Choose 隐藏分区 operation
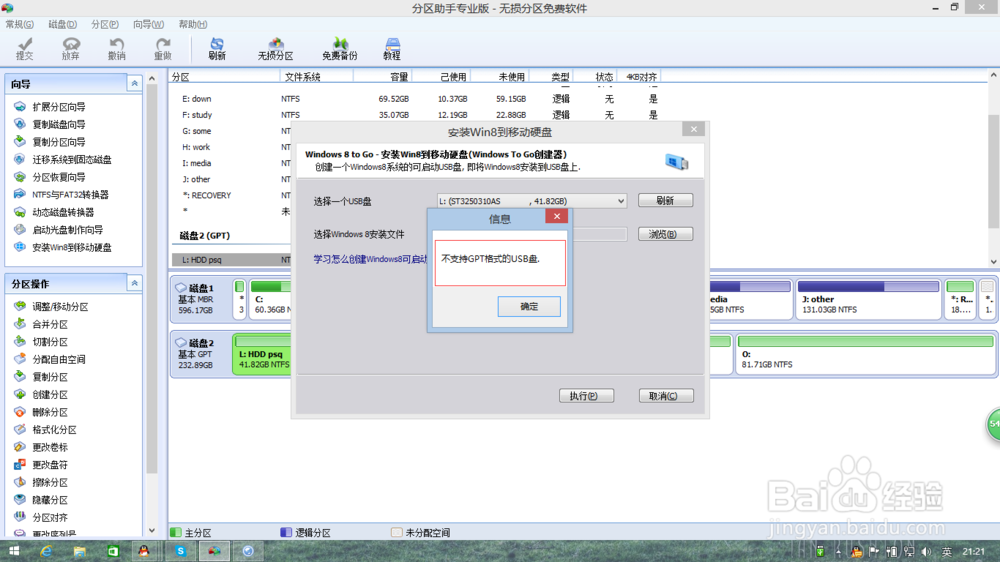The height and width of the screenshot is (562, 1000). point(50,500)
